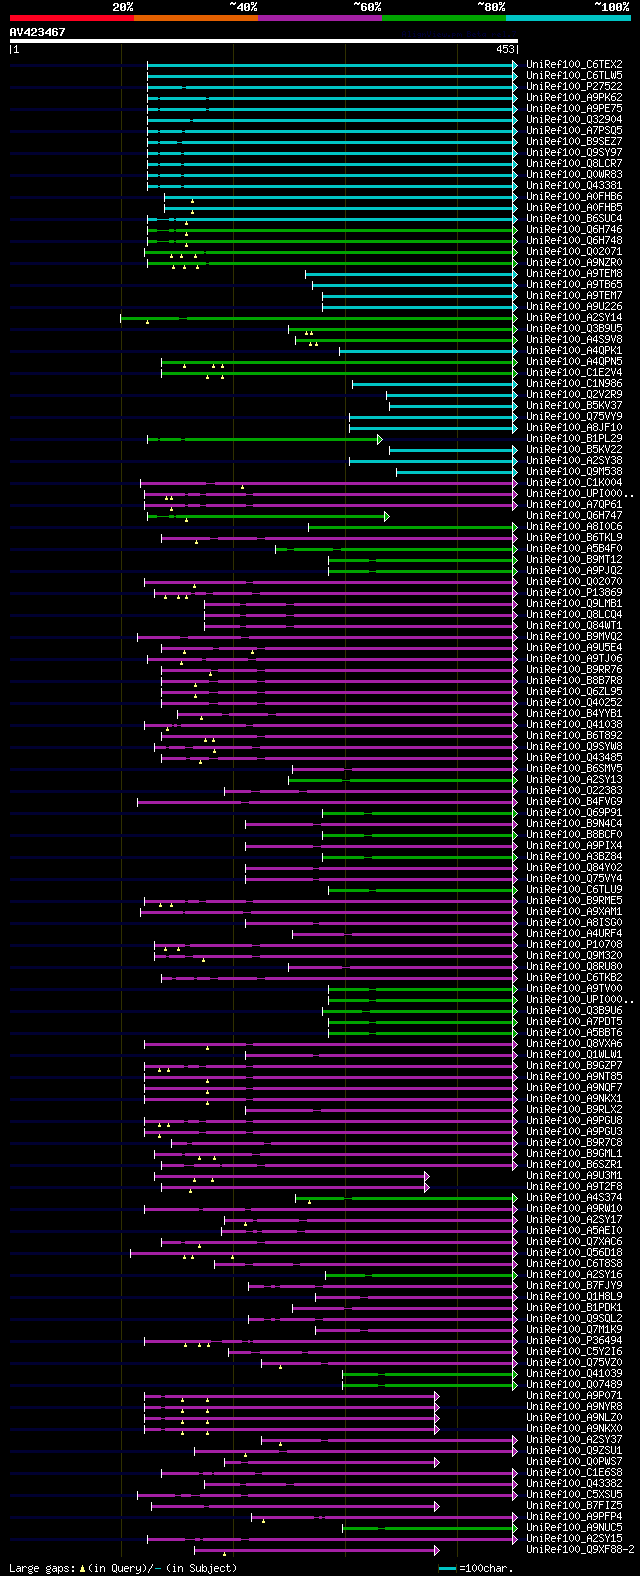Select the label UniRef100_A3BZ84
Viewport: 640px width, 1576px height.
[574, 856]
